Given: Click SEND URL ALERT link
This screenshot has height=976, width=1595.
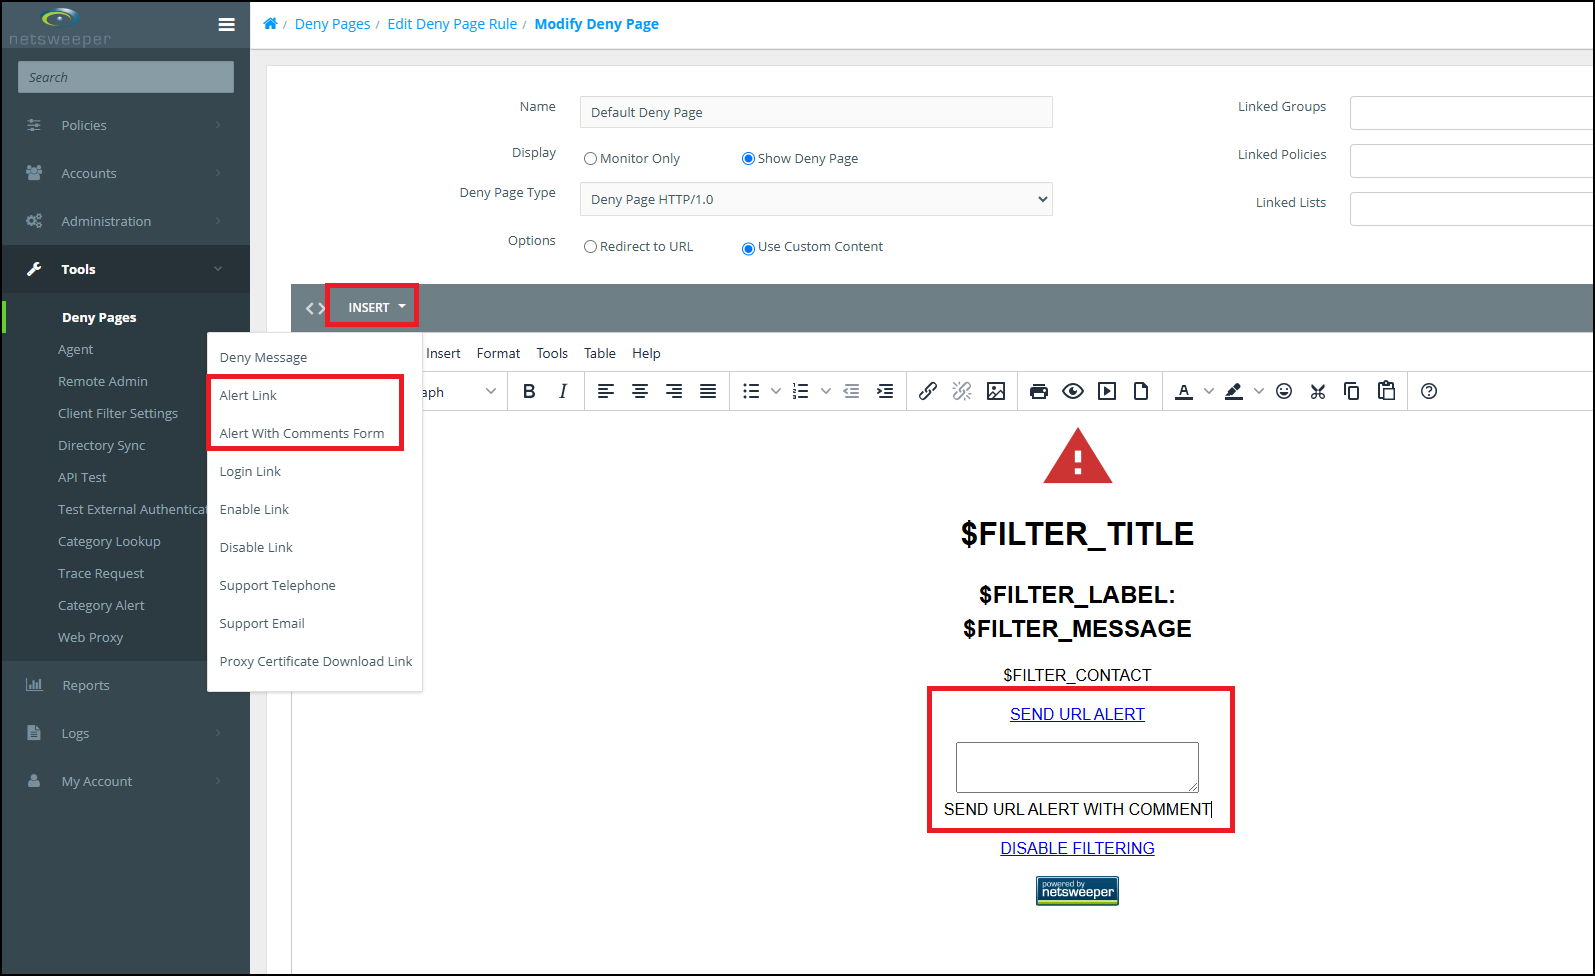Looking at the screenshot, I should click(1077, 714).
